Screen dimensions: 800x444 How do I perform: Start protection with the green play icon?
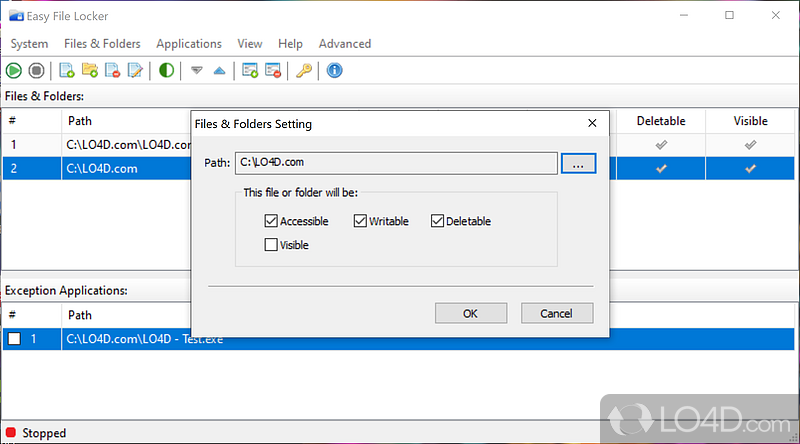click(x=14, y=70)
